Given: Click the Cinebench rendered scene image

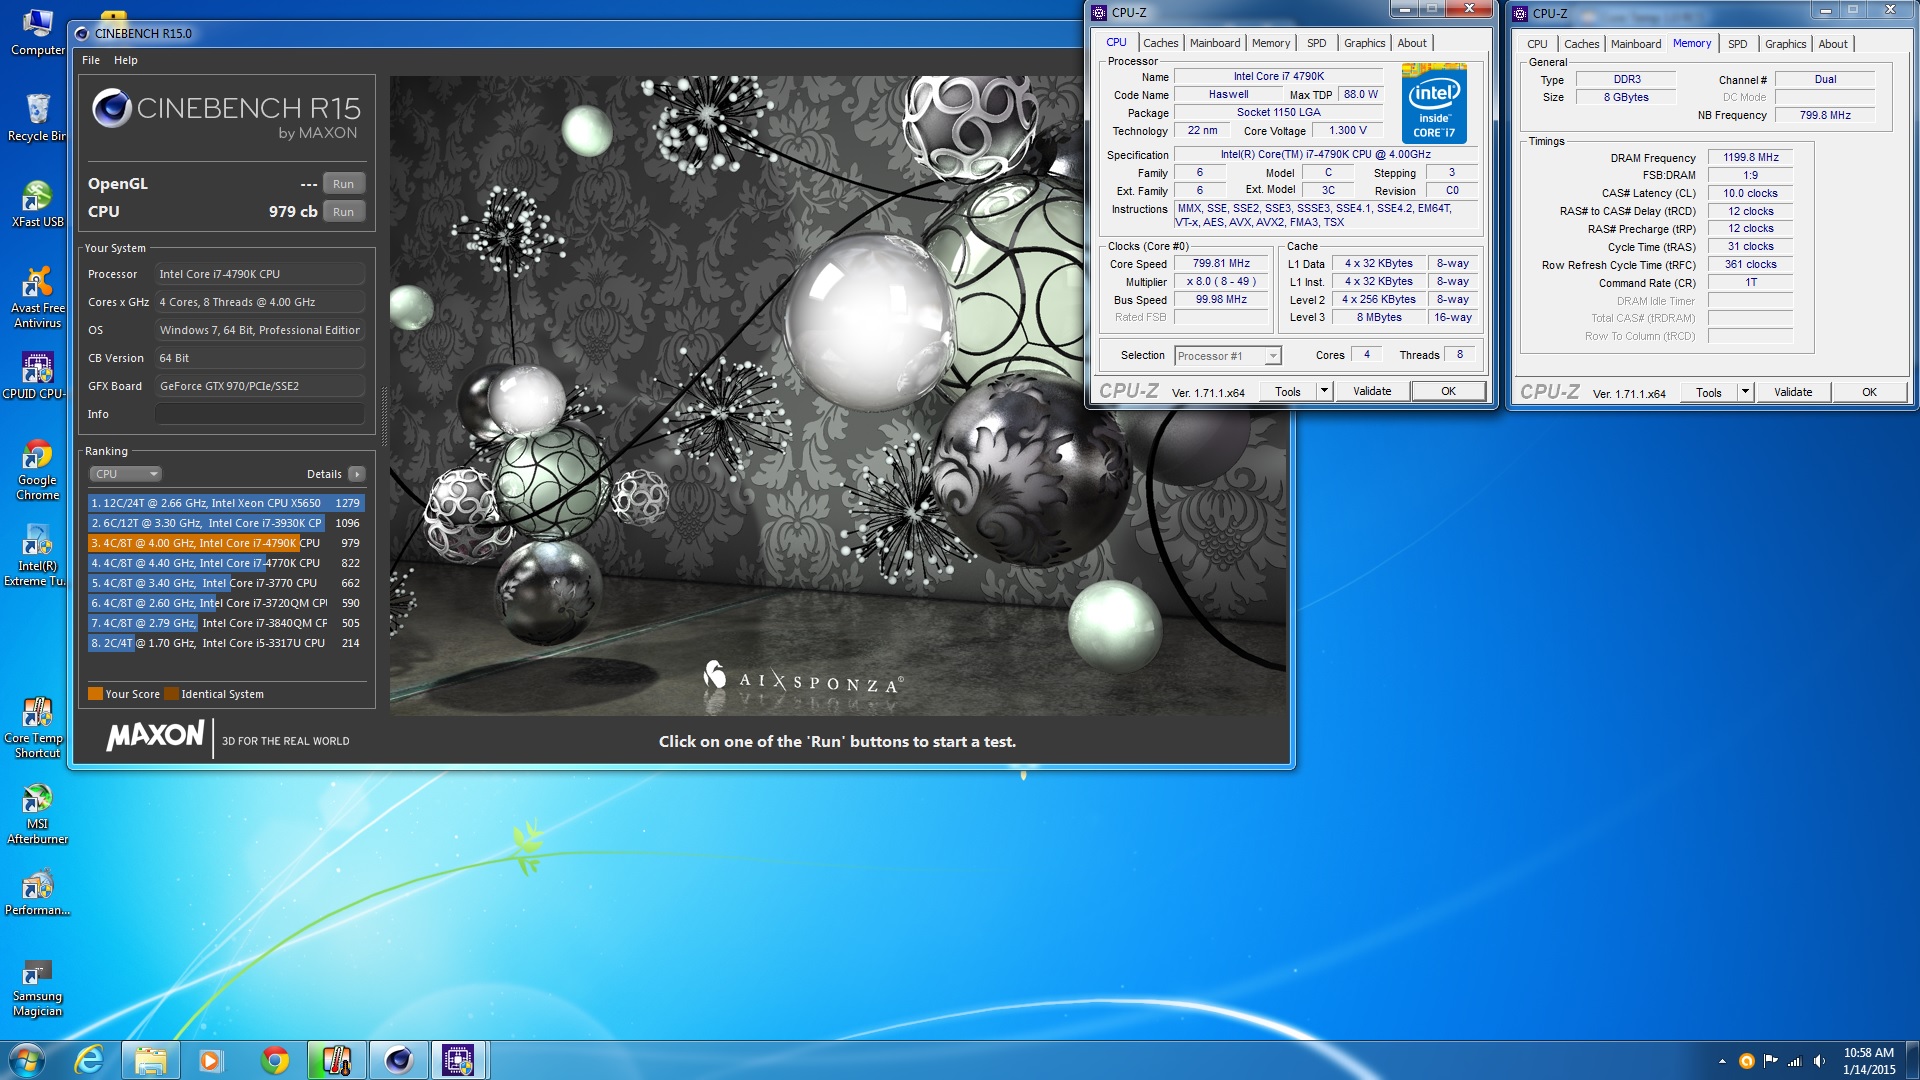Looking at the screenshot, I should [x=838, y=396].
